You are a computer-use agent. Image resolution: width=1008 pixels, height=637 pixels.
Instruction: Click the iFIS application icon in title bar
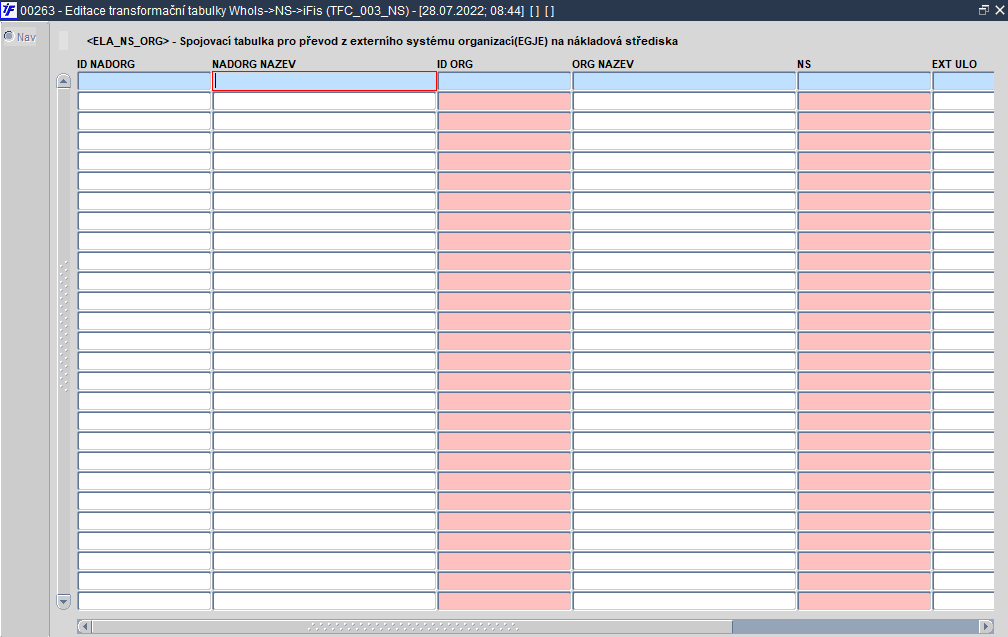click(9, 10)
